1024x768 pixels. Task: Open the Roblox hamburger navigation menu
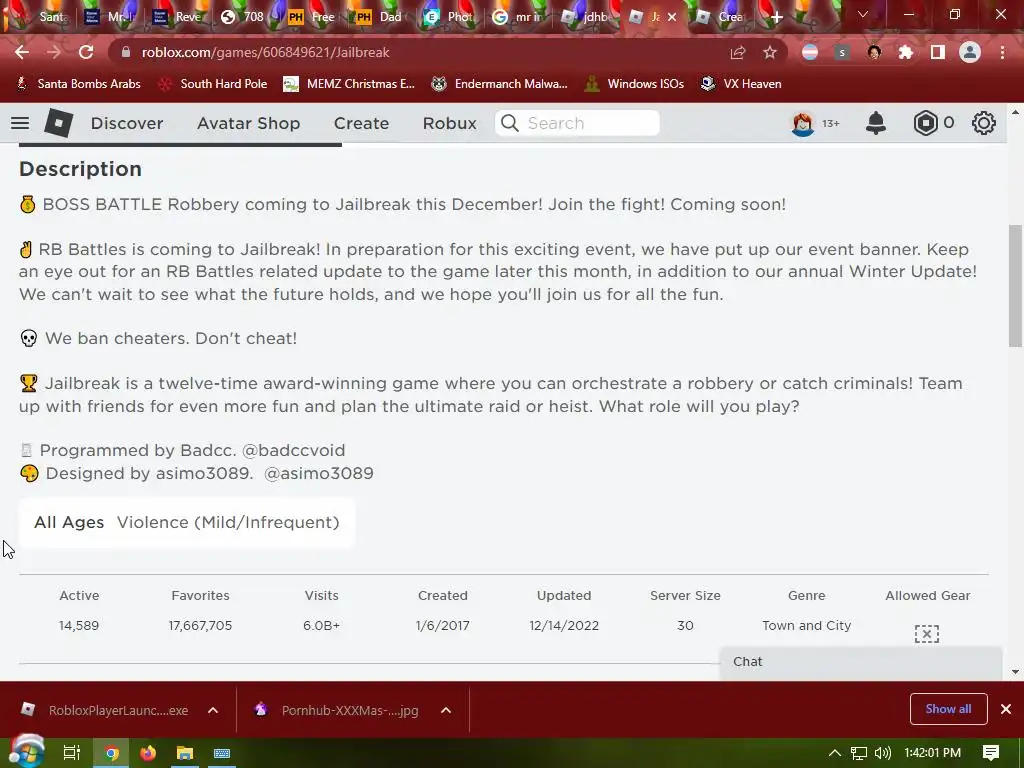pyautogui.click(x=20, y=123)
